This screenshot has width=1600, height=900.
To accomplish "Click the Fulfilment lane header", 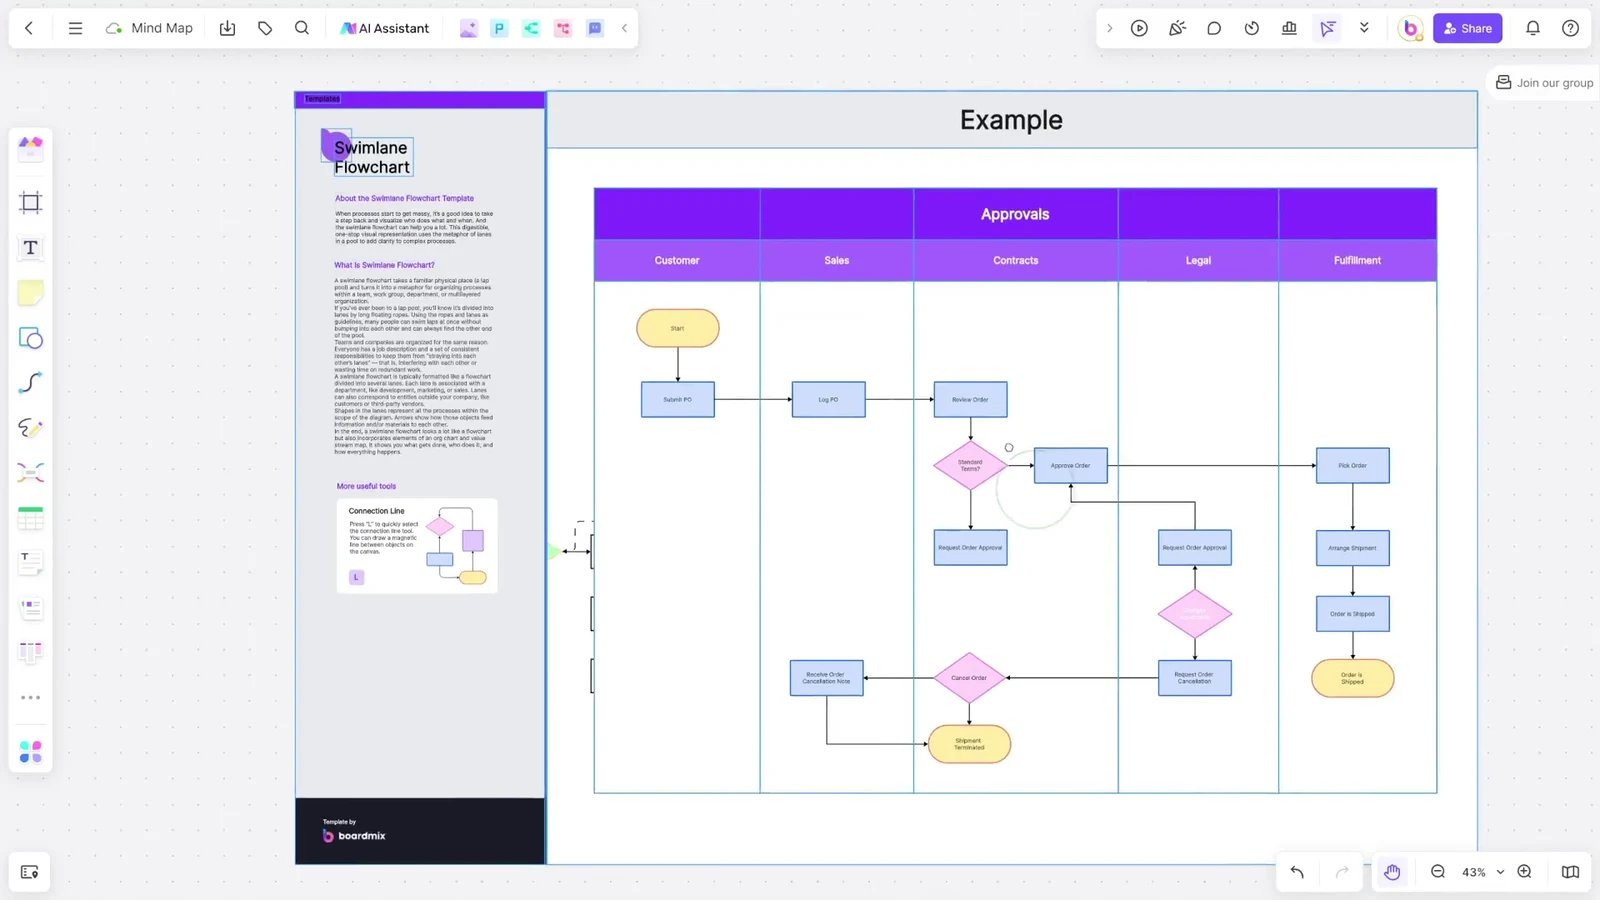I will (1357, 260).
